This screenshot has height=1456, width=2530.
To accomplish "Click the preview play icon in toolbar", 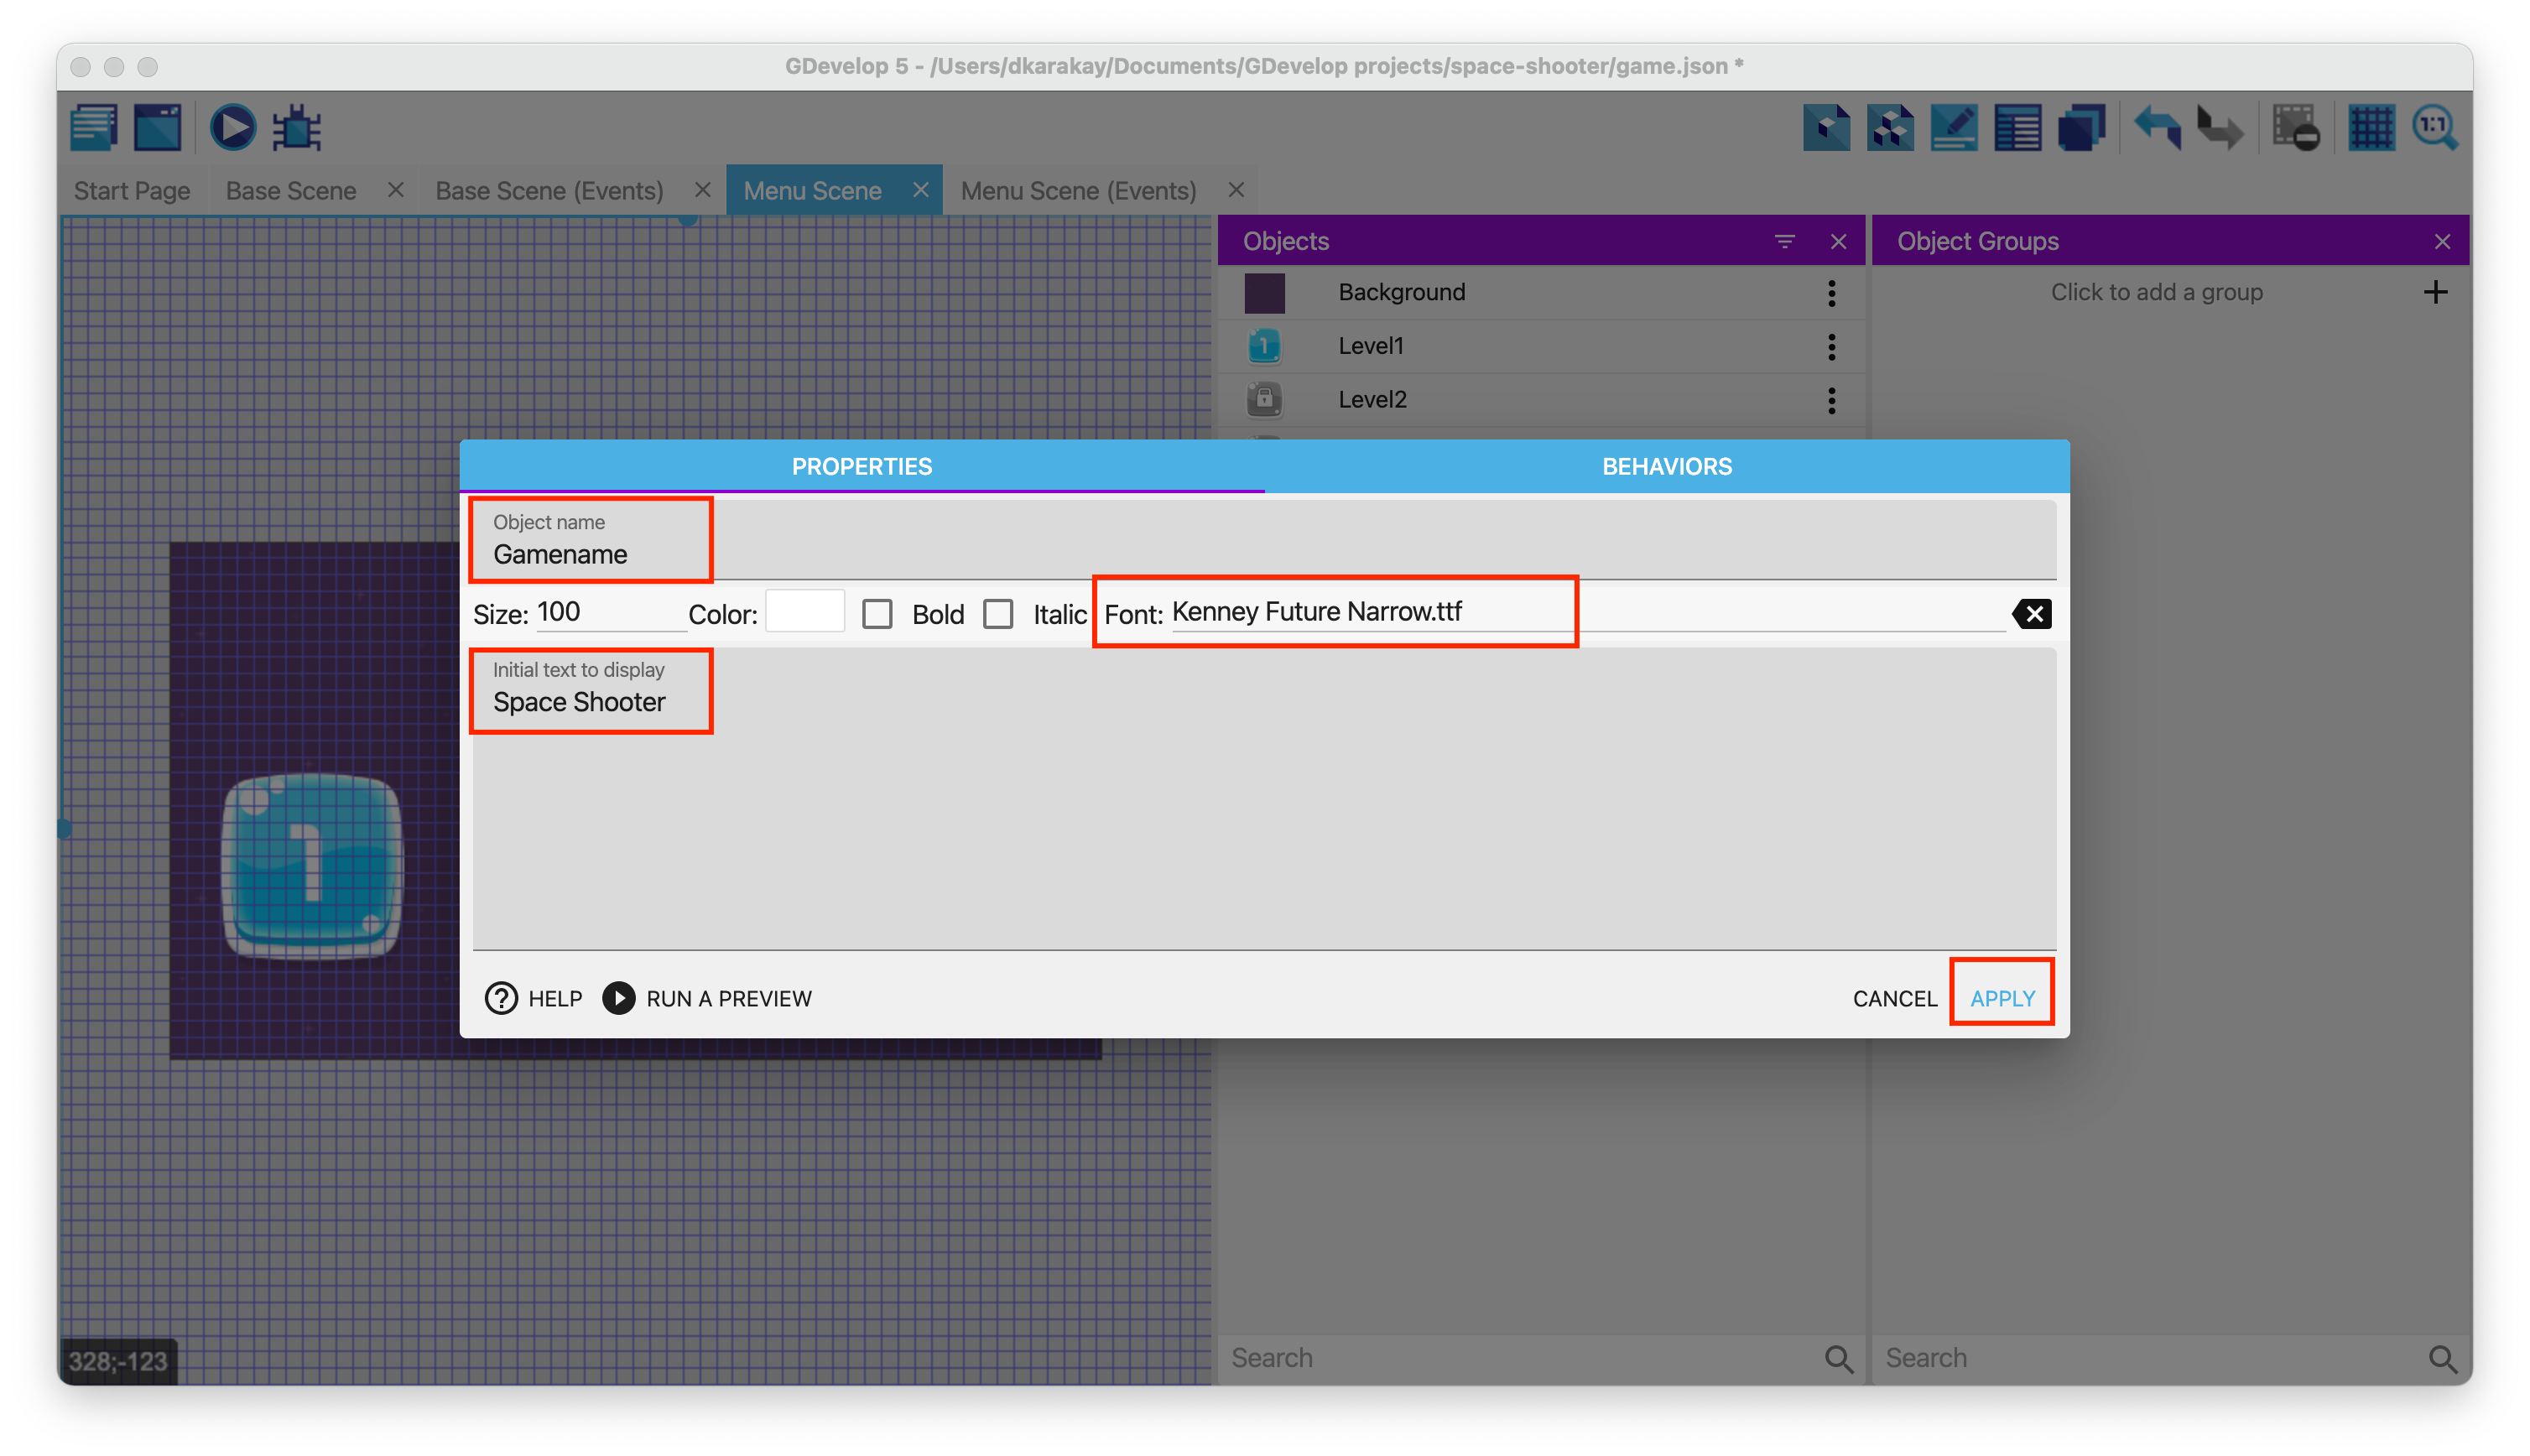I will 232,128.
